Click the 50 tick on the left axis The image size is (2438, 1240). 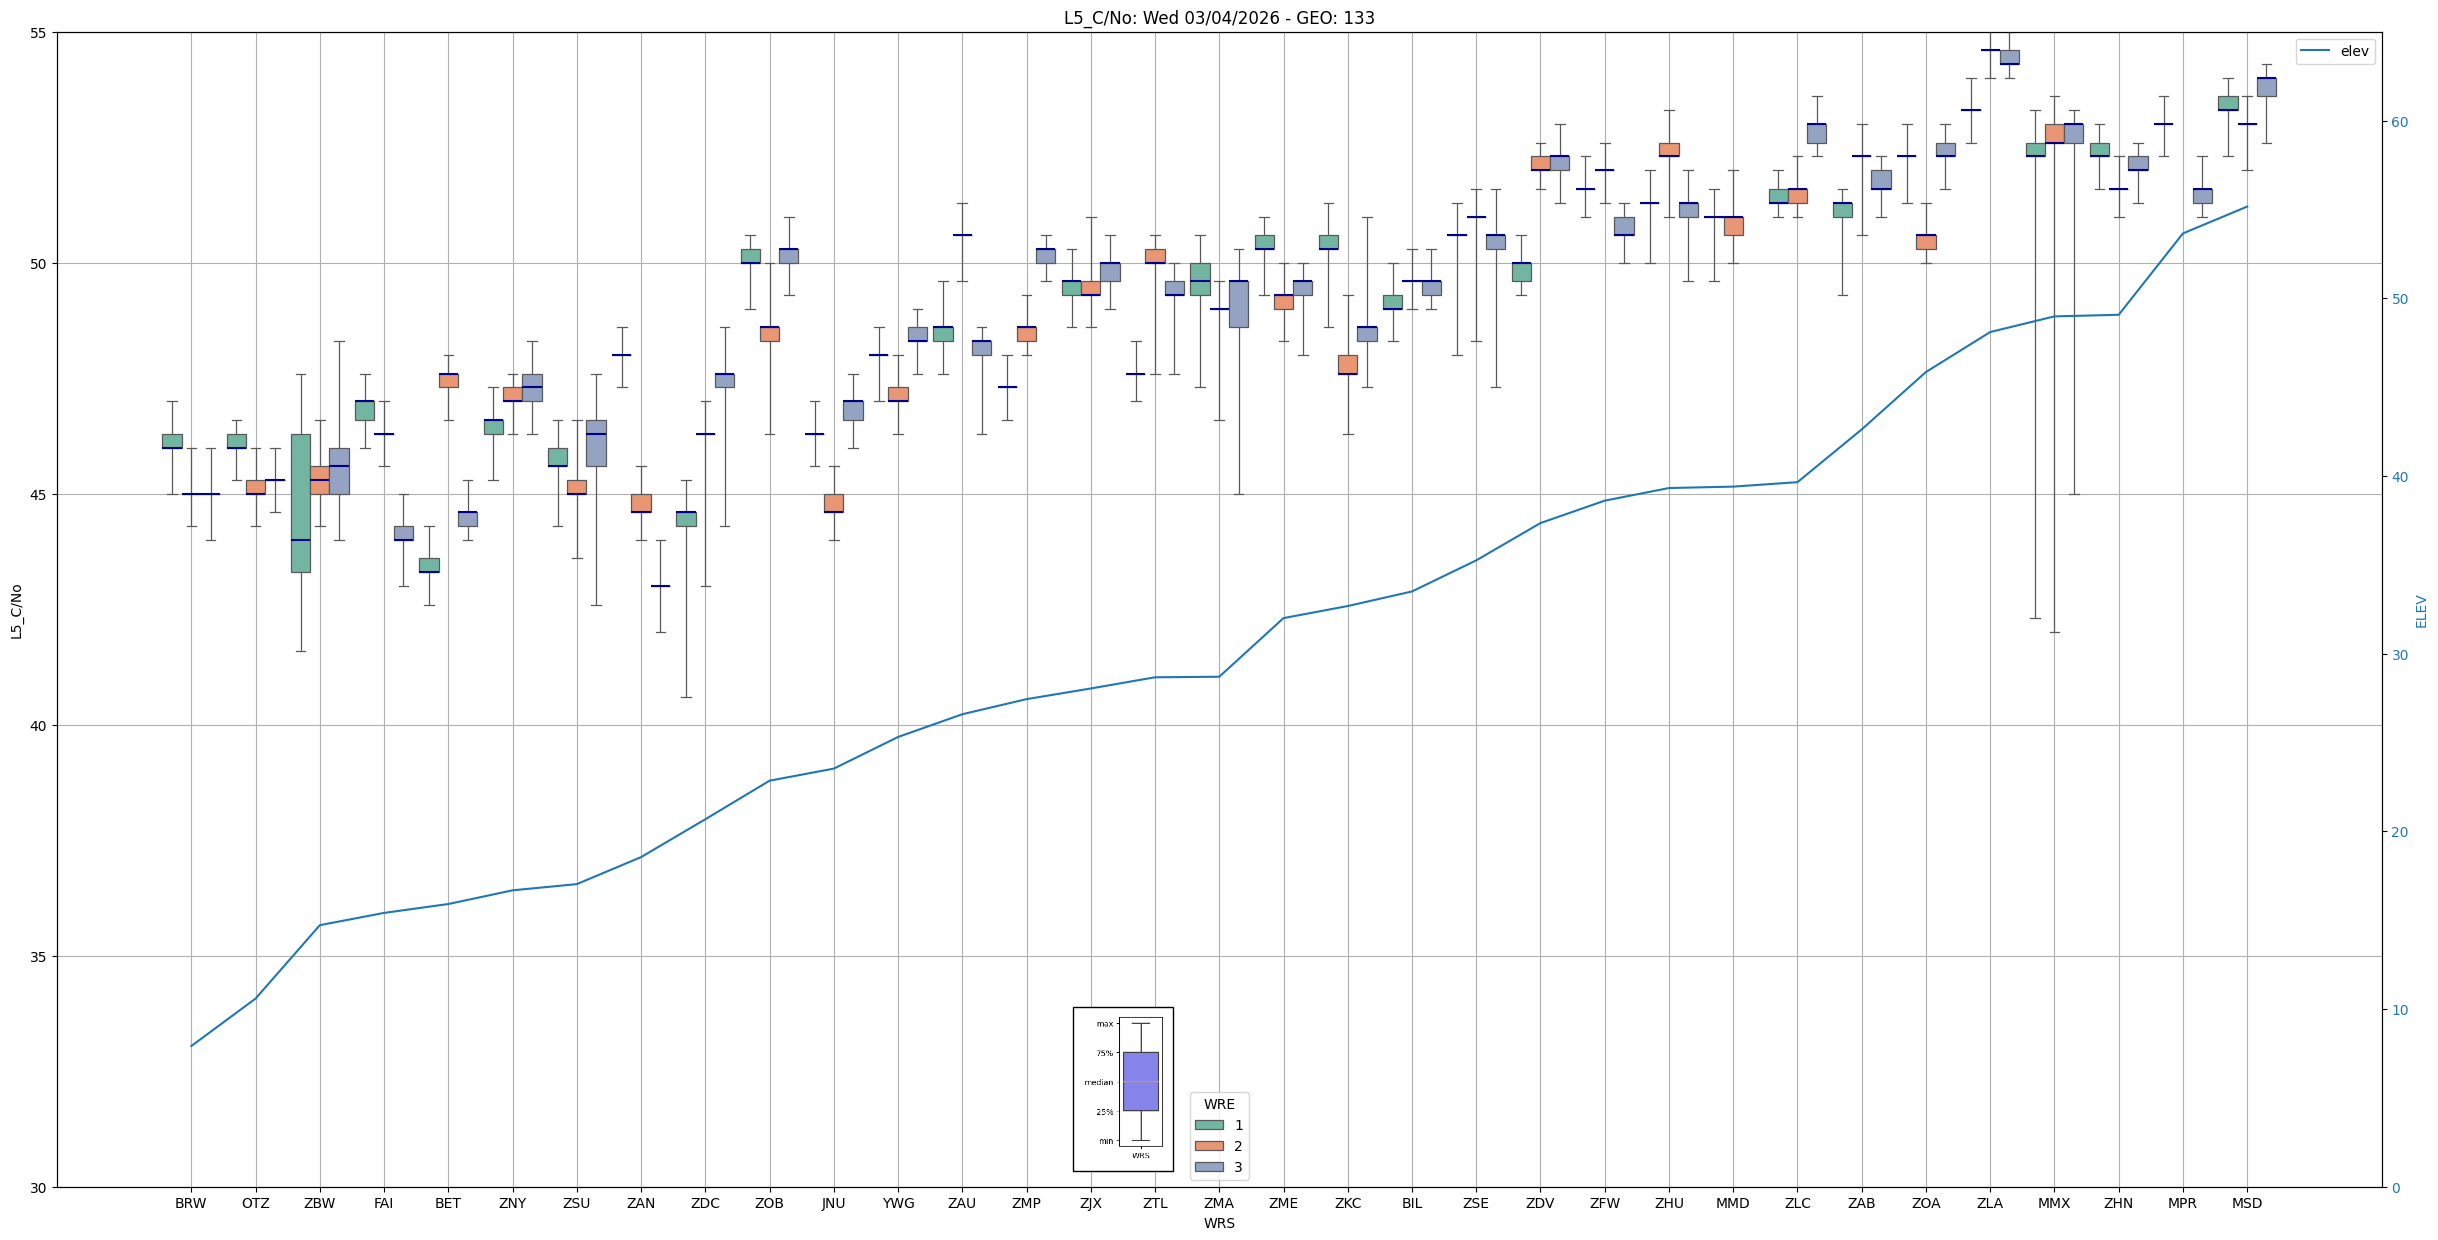pos(39,264)
